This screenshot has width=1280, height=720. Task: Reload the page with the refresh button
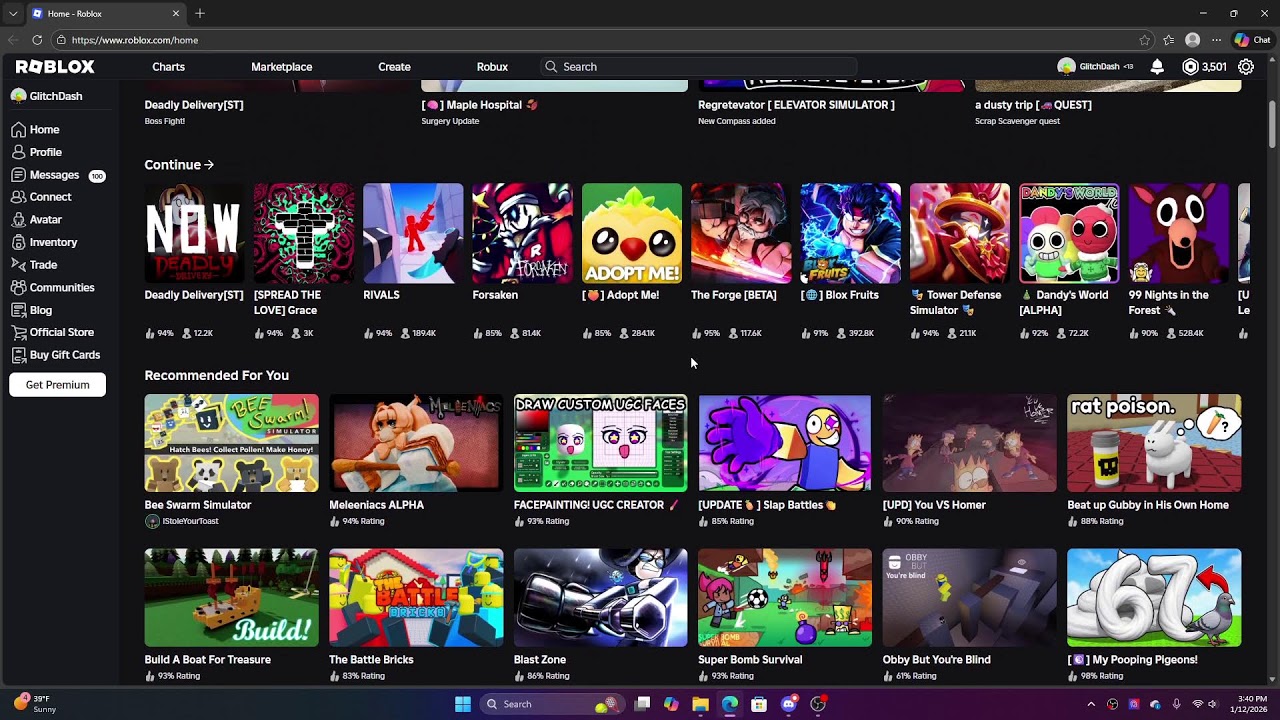click(x=37, y=40)
